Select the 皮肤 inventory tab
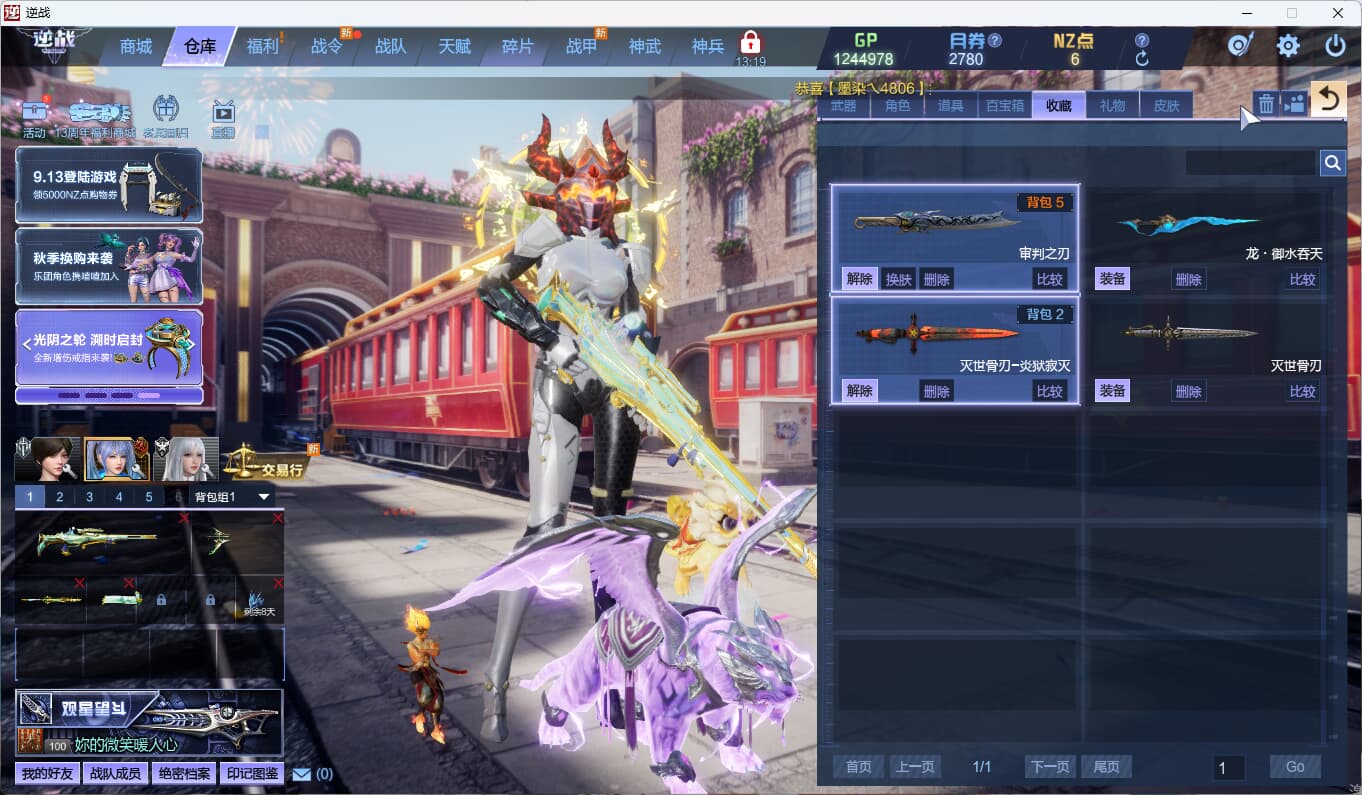 click(1166, 105)
